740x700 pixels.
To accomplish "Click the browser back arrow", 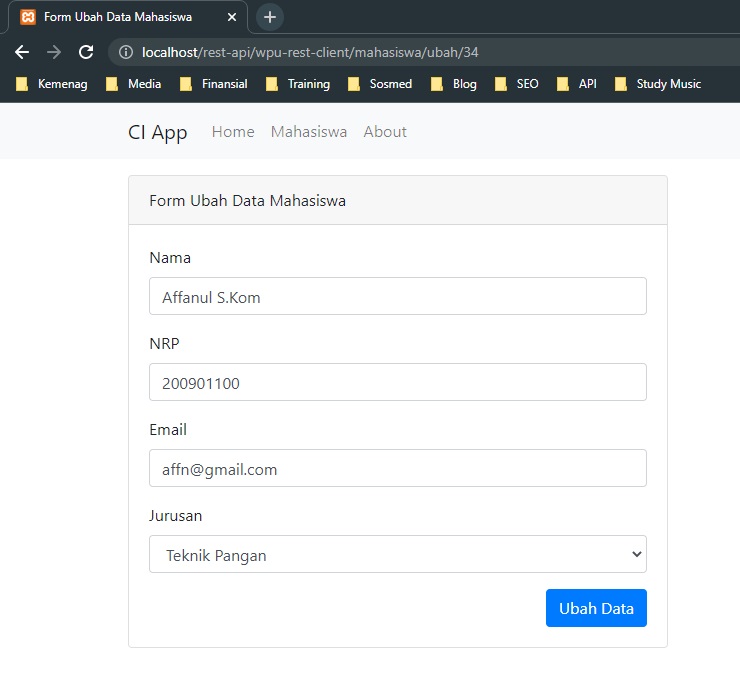I will click(22, 52).
